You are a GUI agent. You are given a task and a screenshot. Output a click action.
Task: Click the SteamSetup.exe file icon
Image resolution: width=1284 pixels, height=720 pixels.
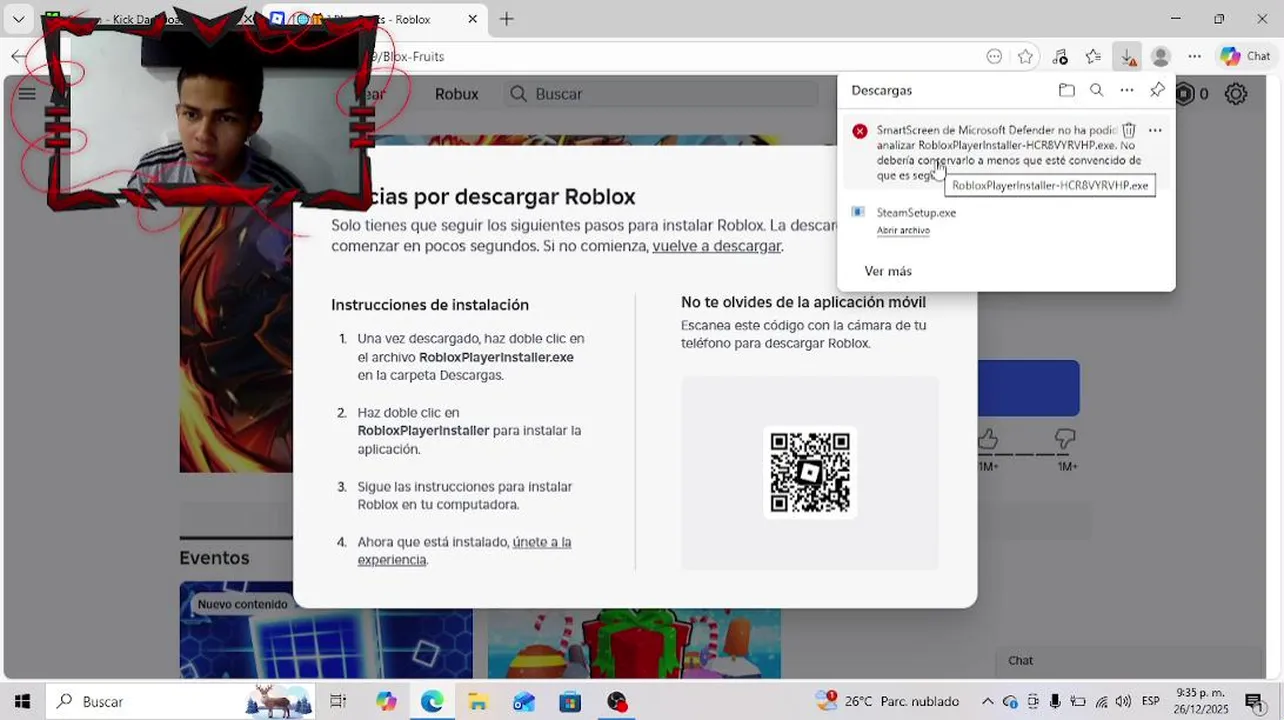858,212
